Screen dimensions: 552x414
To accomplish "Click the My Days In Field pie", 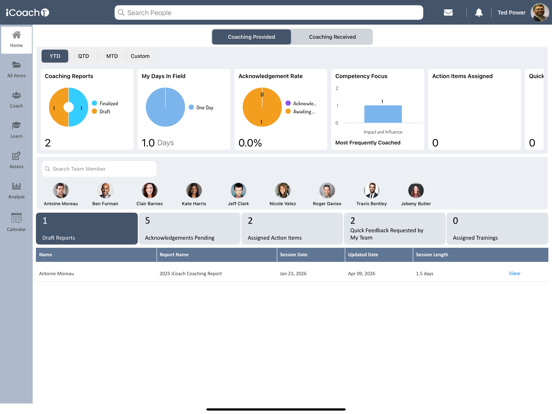I will point(165,107).
